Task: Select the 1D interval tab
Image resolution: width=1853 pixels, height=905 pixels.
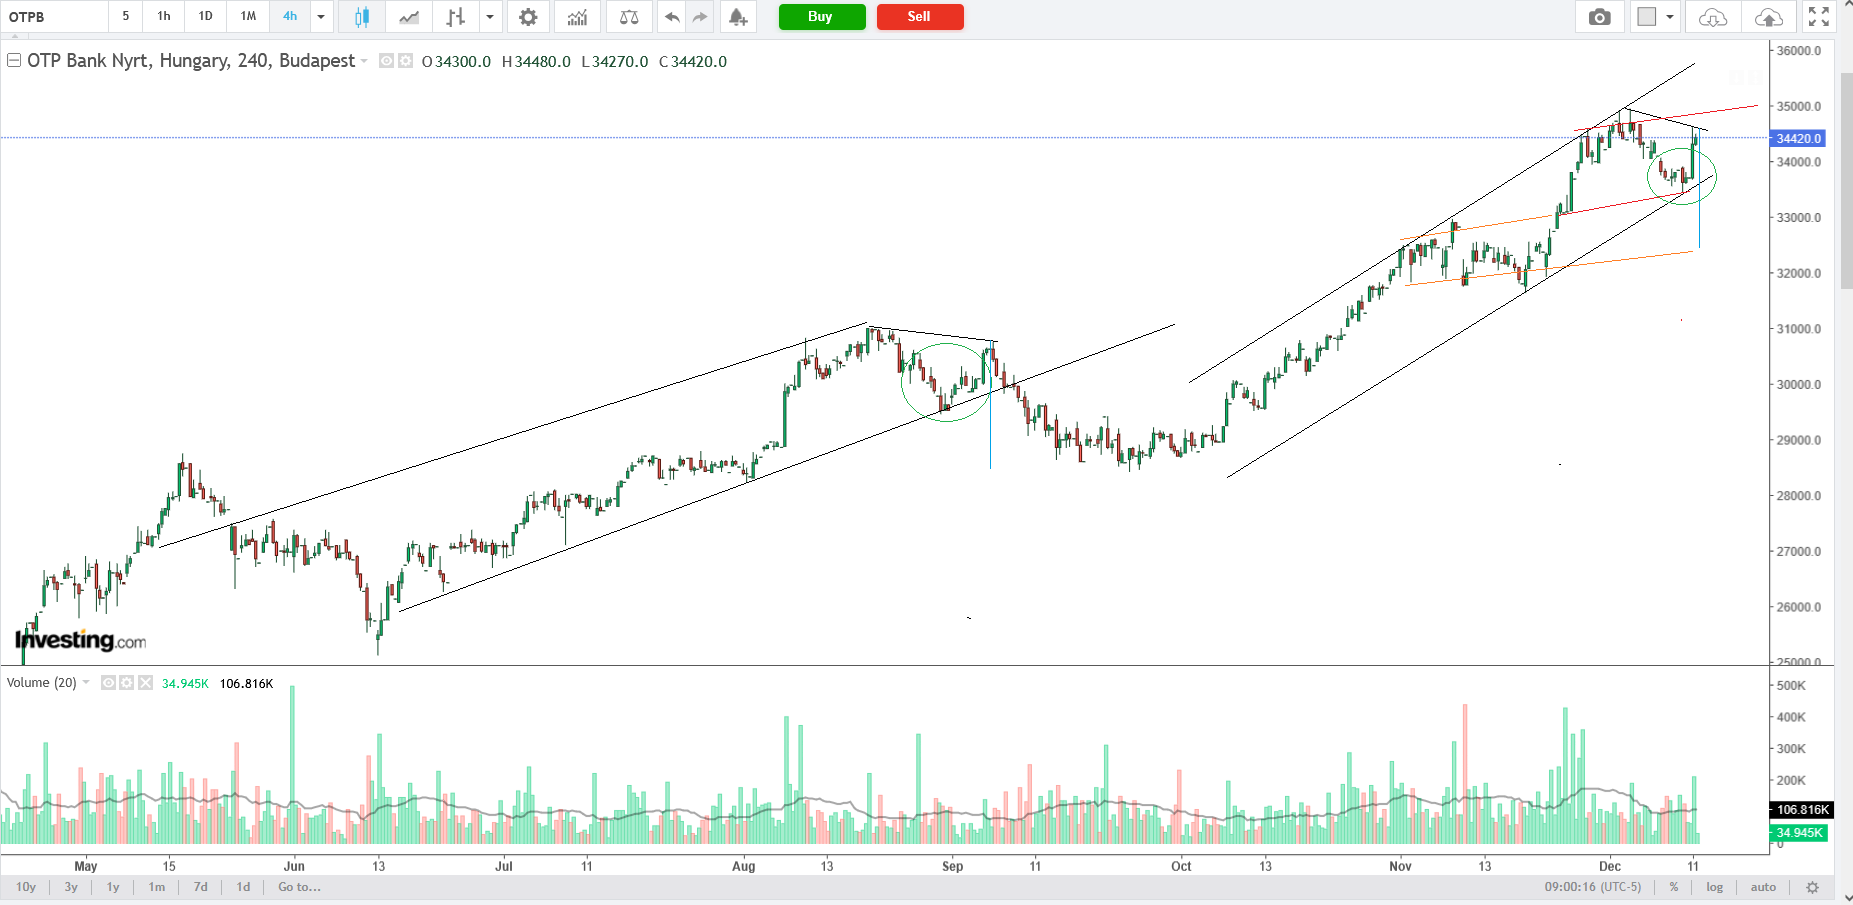Action: coord(205,17)
